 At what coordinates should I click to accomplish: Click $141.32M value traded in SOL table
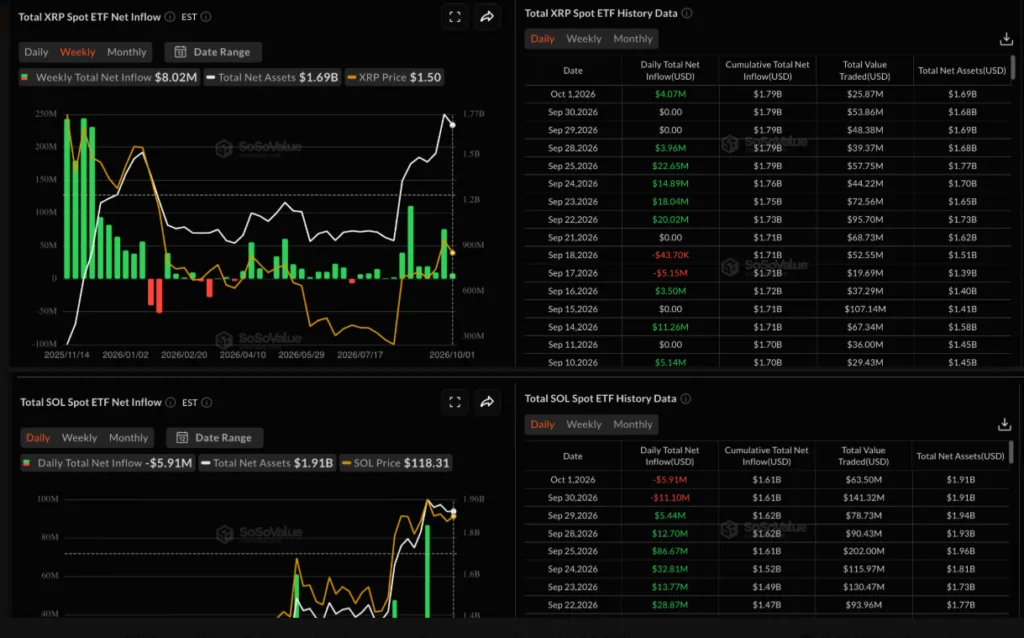click(x=863, y=498)
